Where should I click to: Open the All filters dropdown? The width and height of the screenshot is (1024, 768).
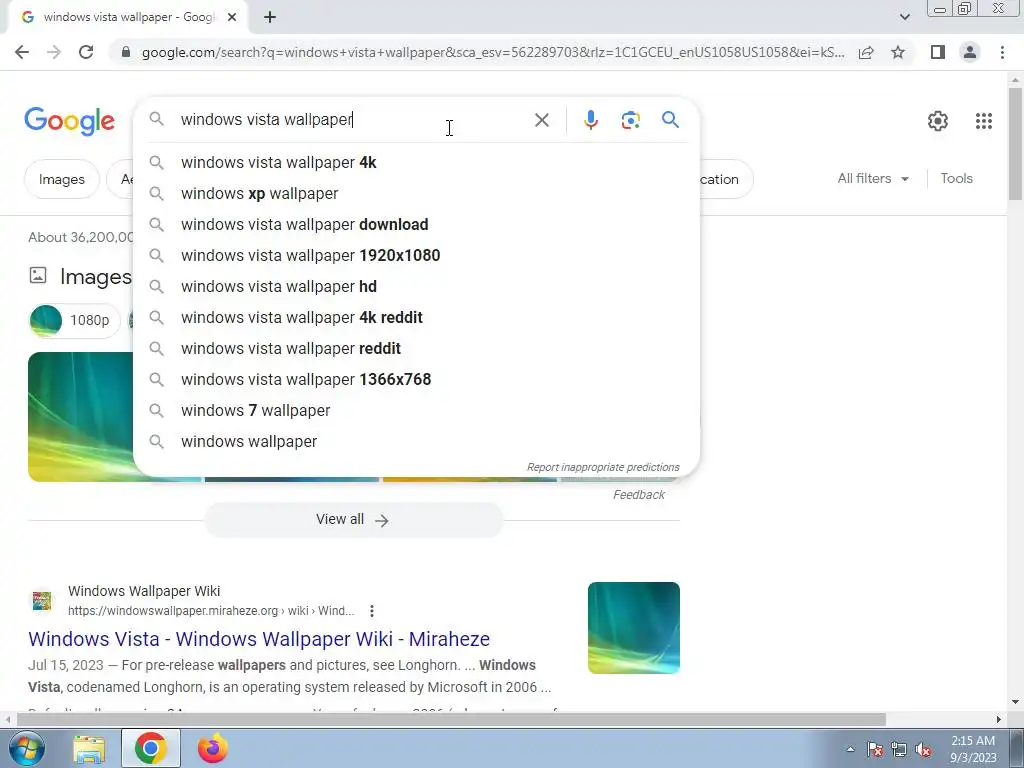point(873,178)
